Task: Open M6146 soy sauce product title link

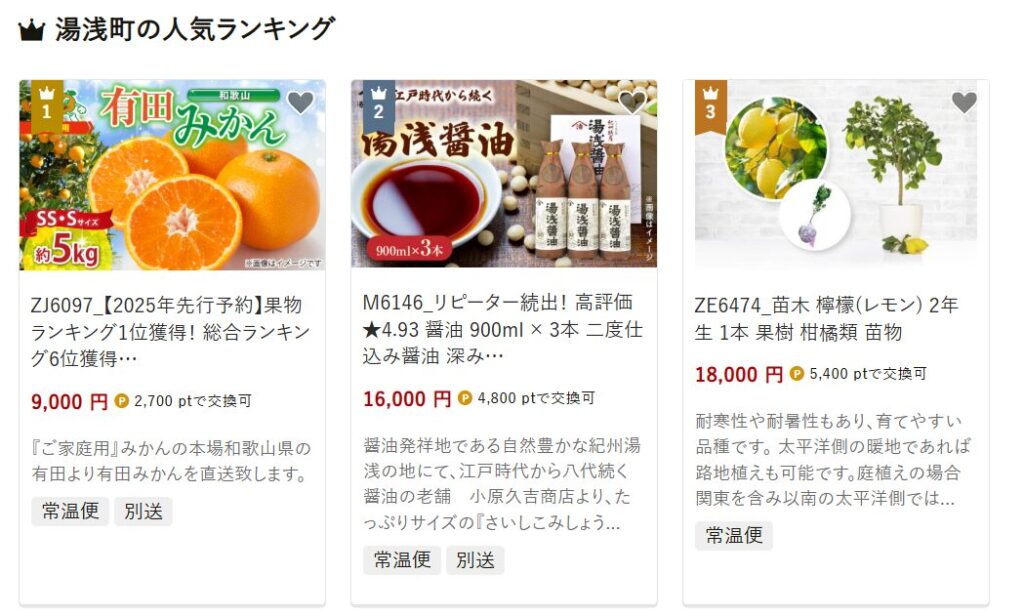Action: [x=503, y=329]
